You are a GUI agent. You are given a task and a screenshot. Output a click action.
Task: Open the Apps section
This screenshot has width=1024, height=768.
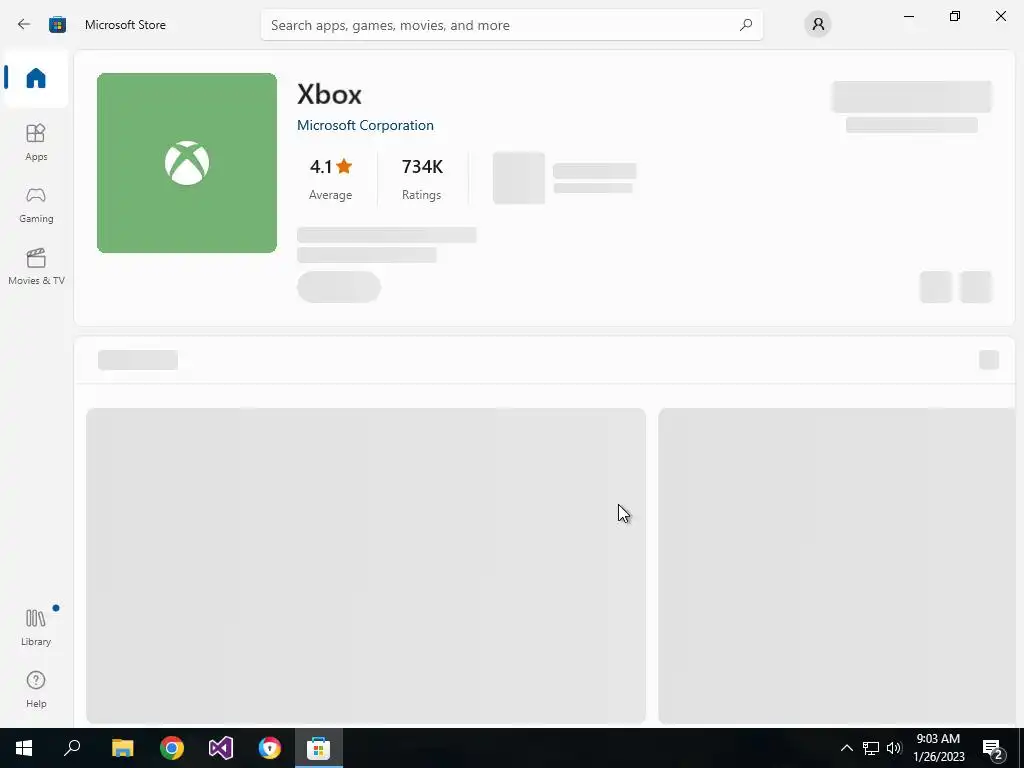pos(36,142)
